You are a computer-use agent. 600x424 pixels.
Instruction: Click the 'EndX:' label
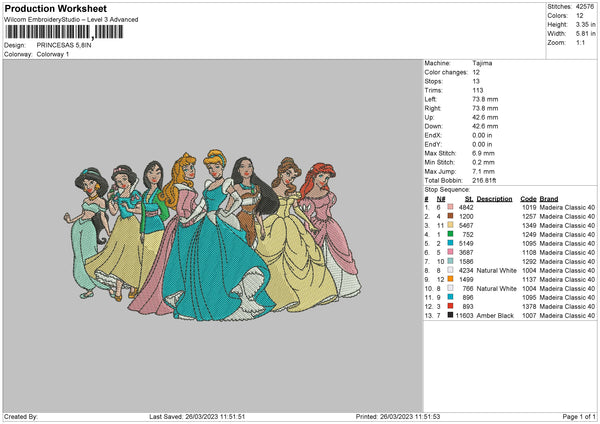433,135
